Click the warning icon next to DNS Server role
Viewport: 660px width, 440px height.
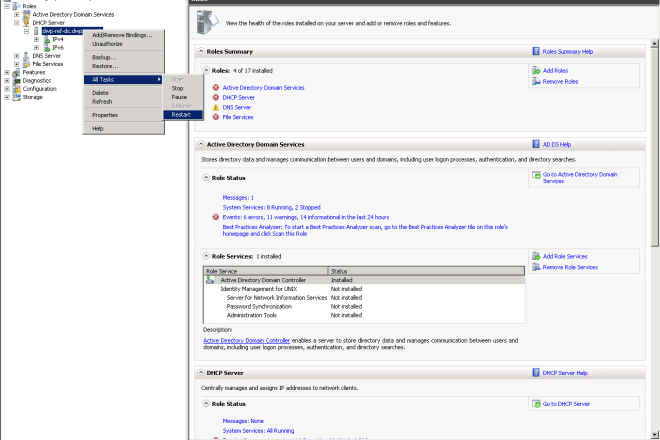tap(216, 107)
